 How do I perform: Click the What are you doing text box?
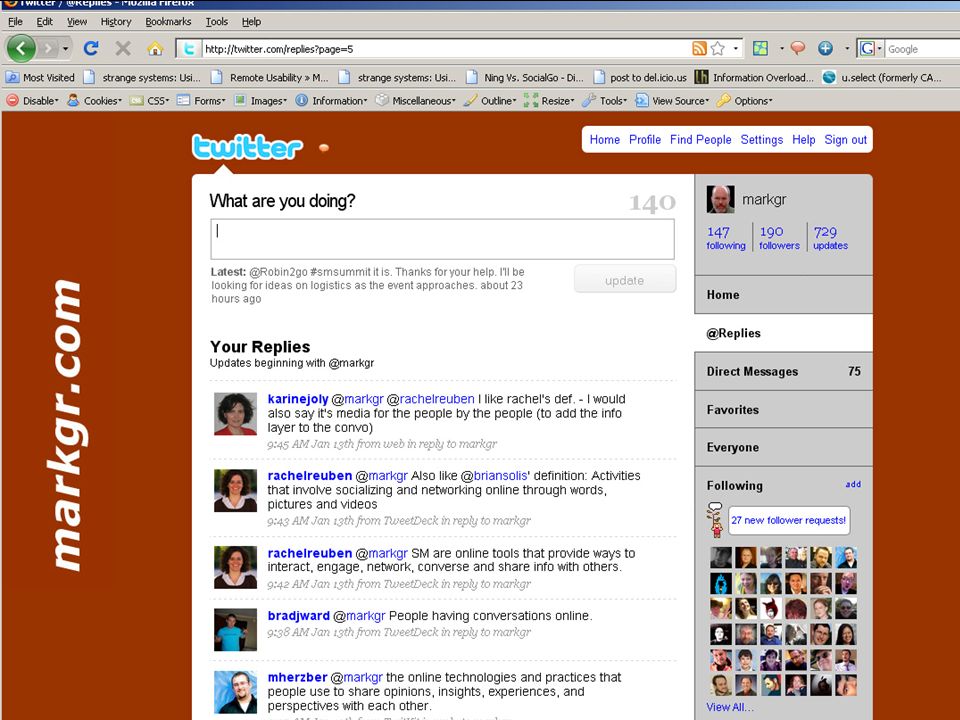point(442,239)
